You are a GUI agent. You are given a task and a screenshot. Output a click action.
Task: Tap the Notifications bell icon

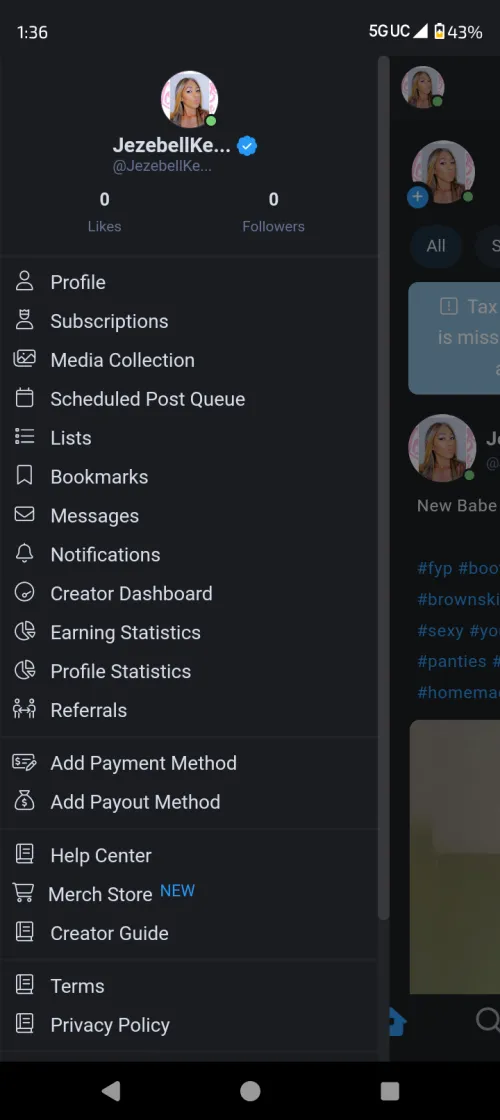pos(24,554)
